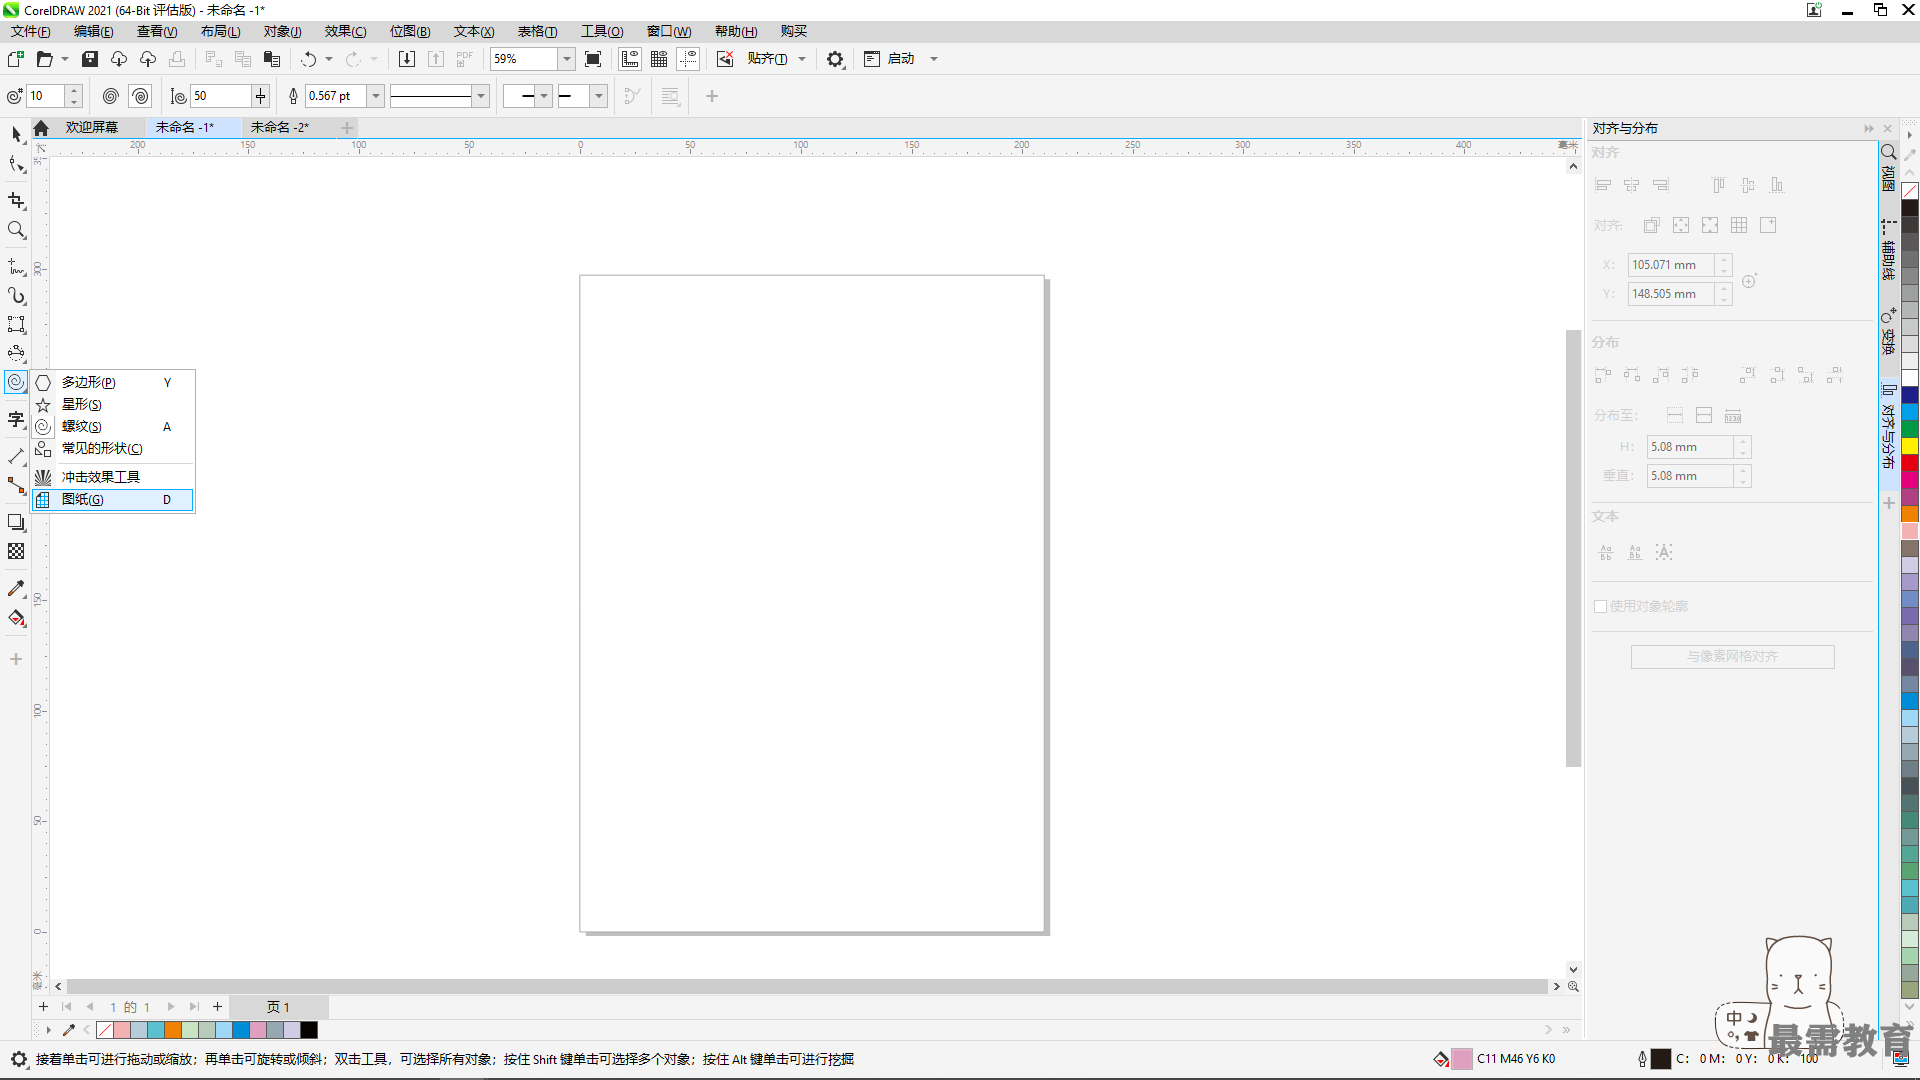Image resolution: width=1920 pixels, height=1080 pixels.
Task: Click the Print icon in toolbar
Action: click(177, 59)
